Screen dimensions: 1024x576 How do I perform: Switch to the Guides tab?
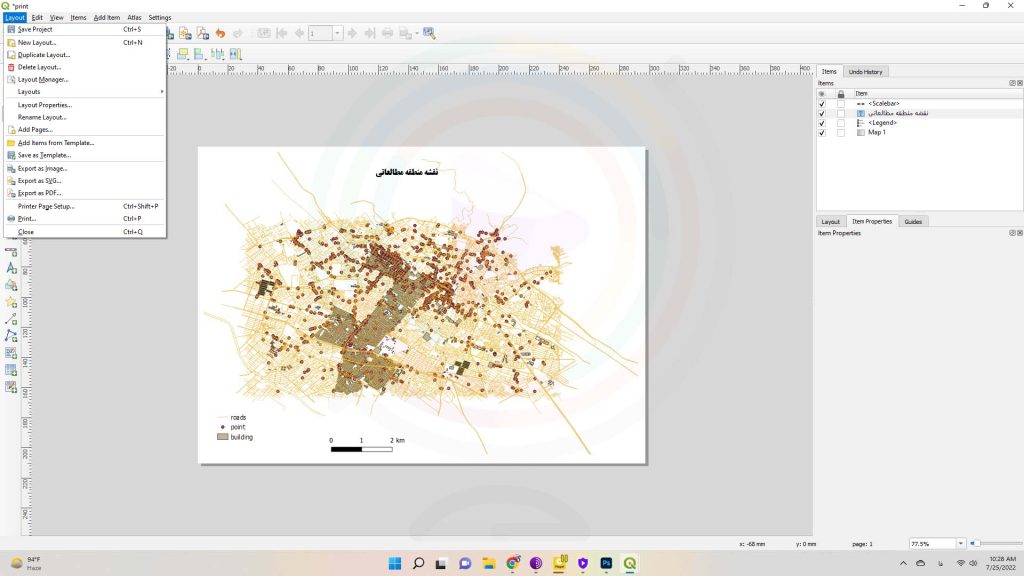tap(913, 221)
